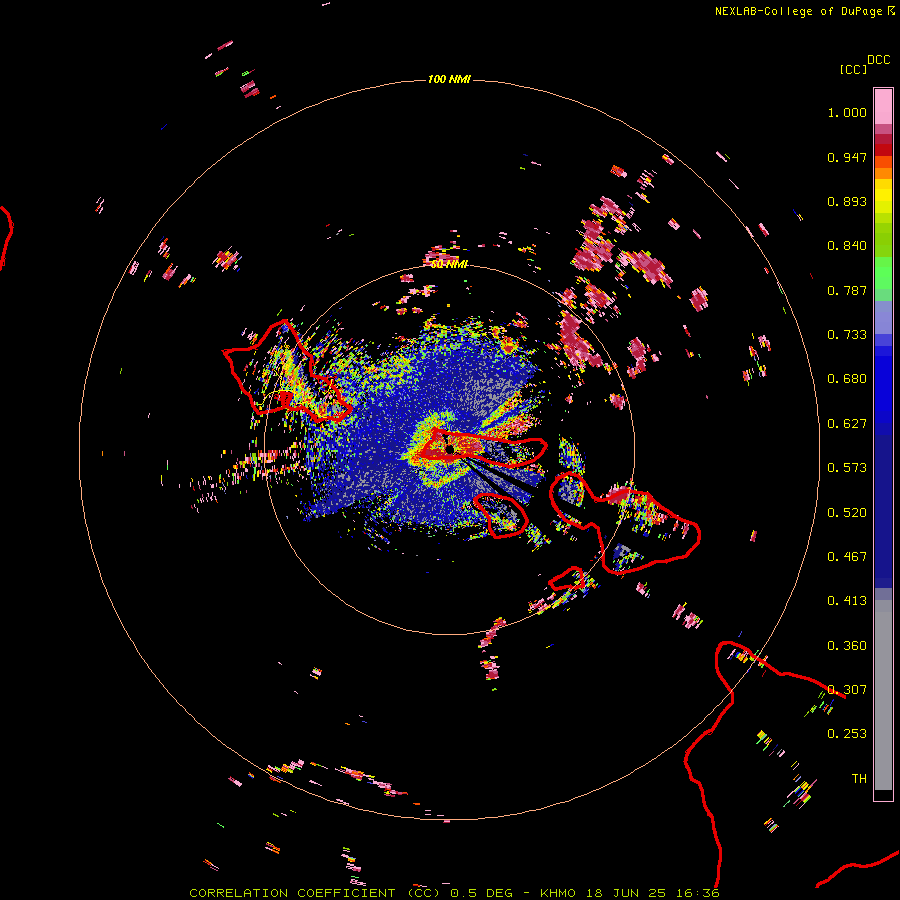
Task: Click the 0.307 color scale value
Action: (x=847, y=690)
